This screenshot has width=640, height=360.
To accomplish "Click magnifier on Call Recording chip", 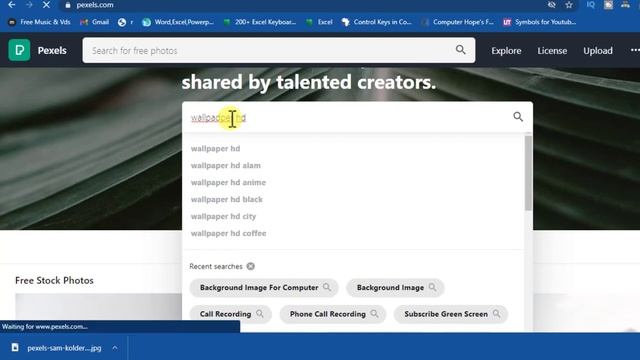I will click(x=260, y=313).
